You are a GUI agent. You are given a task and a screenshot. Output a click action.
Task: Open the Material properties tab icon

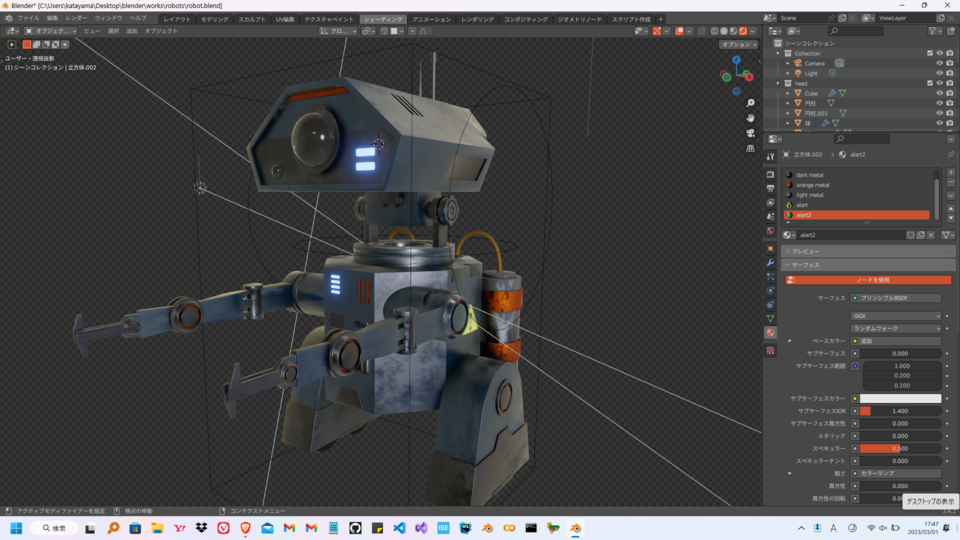click(770, 333)
